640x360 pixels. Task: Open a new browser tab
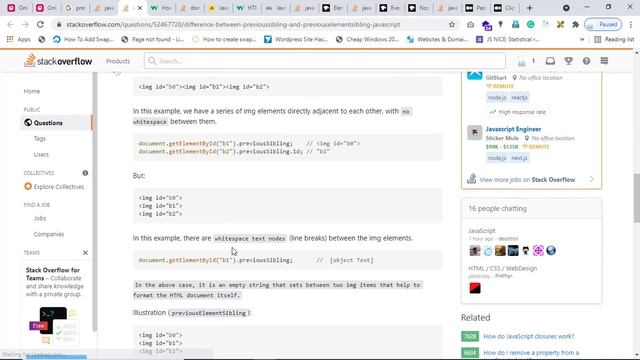tap(529, 8)
